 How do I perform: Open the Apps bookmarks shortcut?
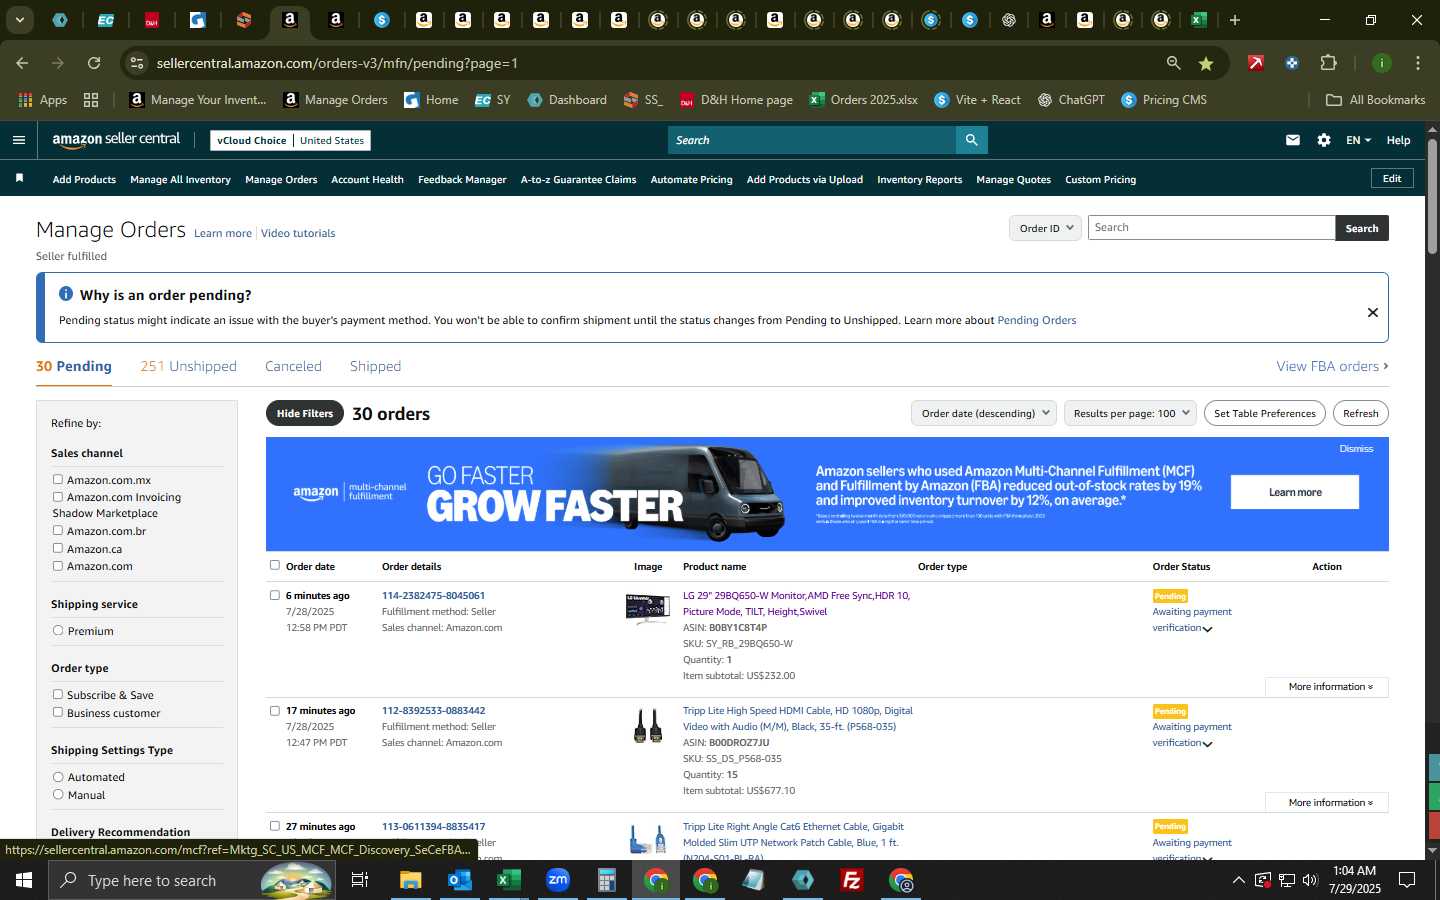click(42, 100)
